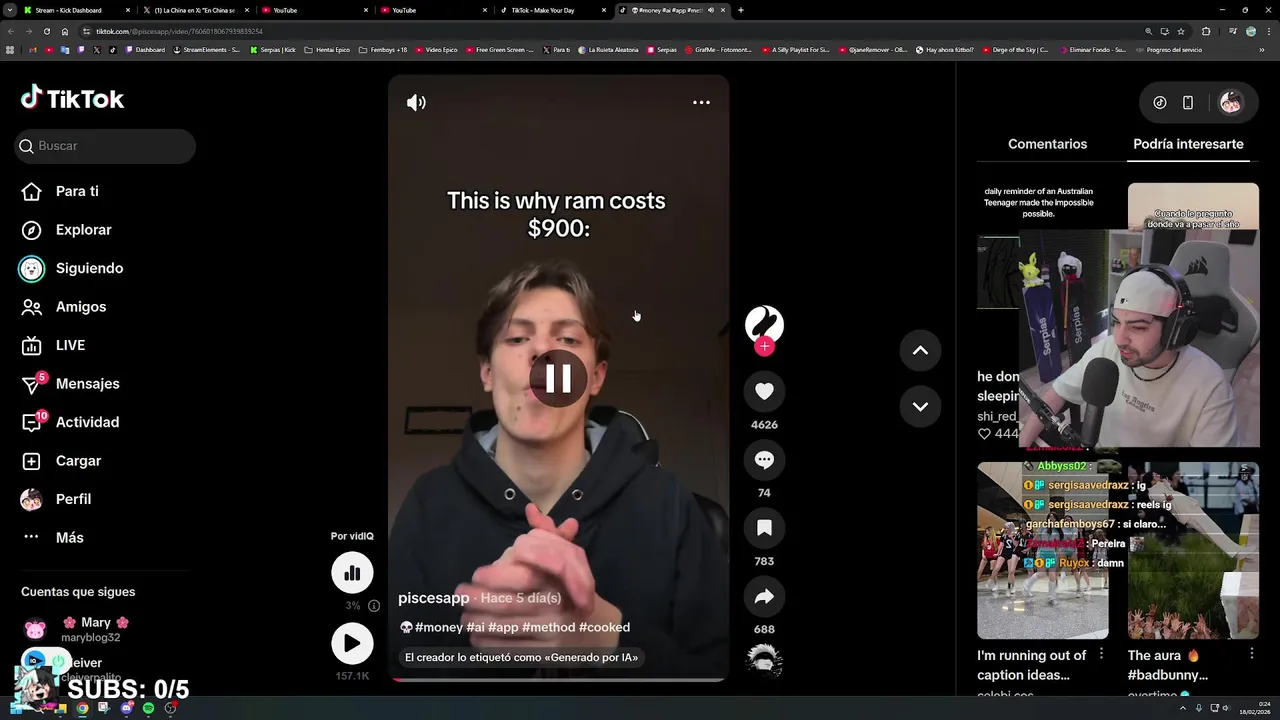Open the browser extensions puzzle icon
The width and height of the screenshot is (1280, 720).
click(1205, 31)
